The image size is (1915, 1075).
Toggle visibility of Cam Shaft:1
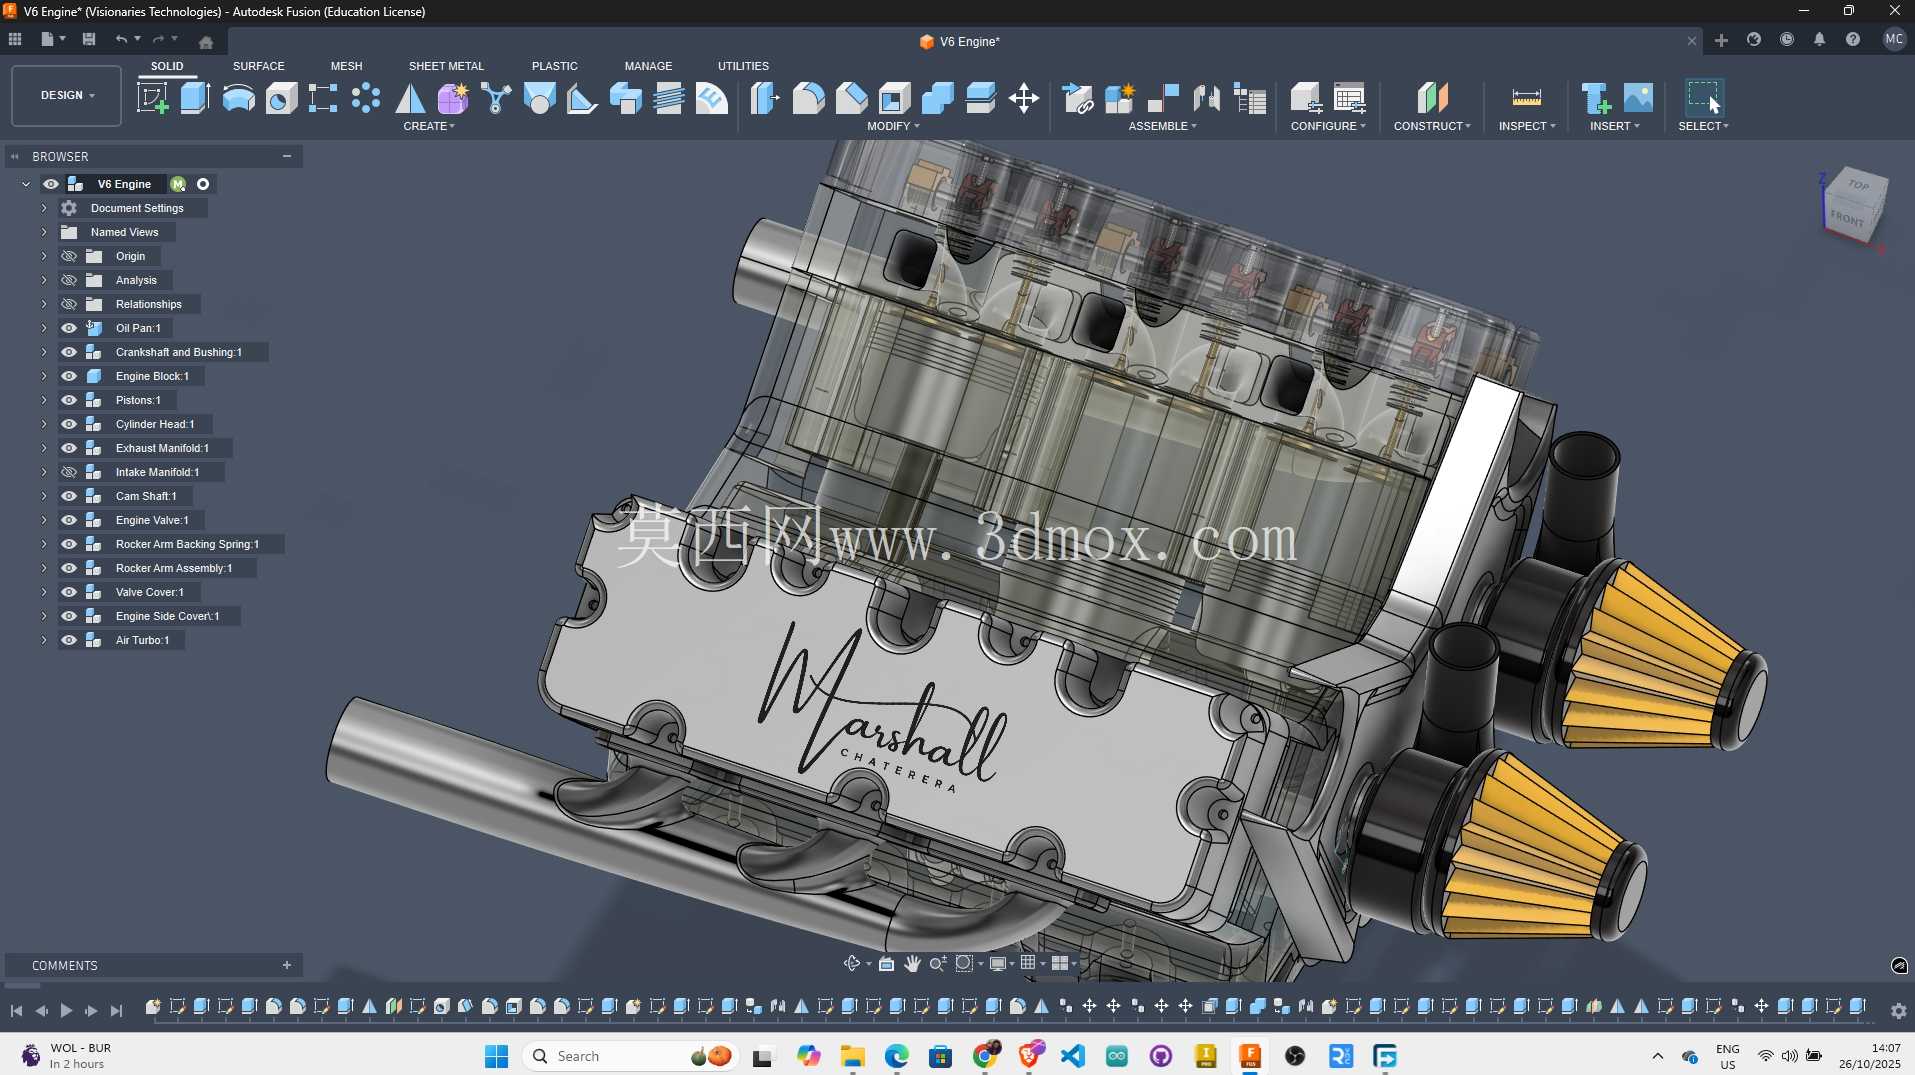click(x=69, y=496)
